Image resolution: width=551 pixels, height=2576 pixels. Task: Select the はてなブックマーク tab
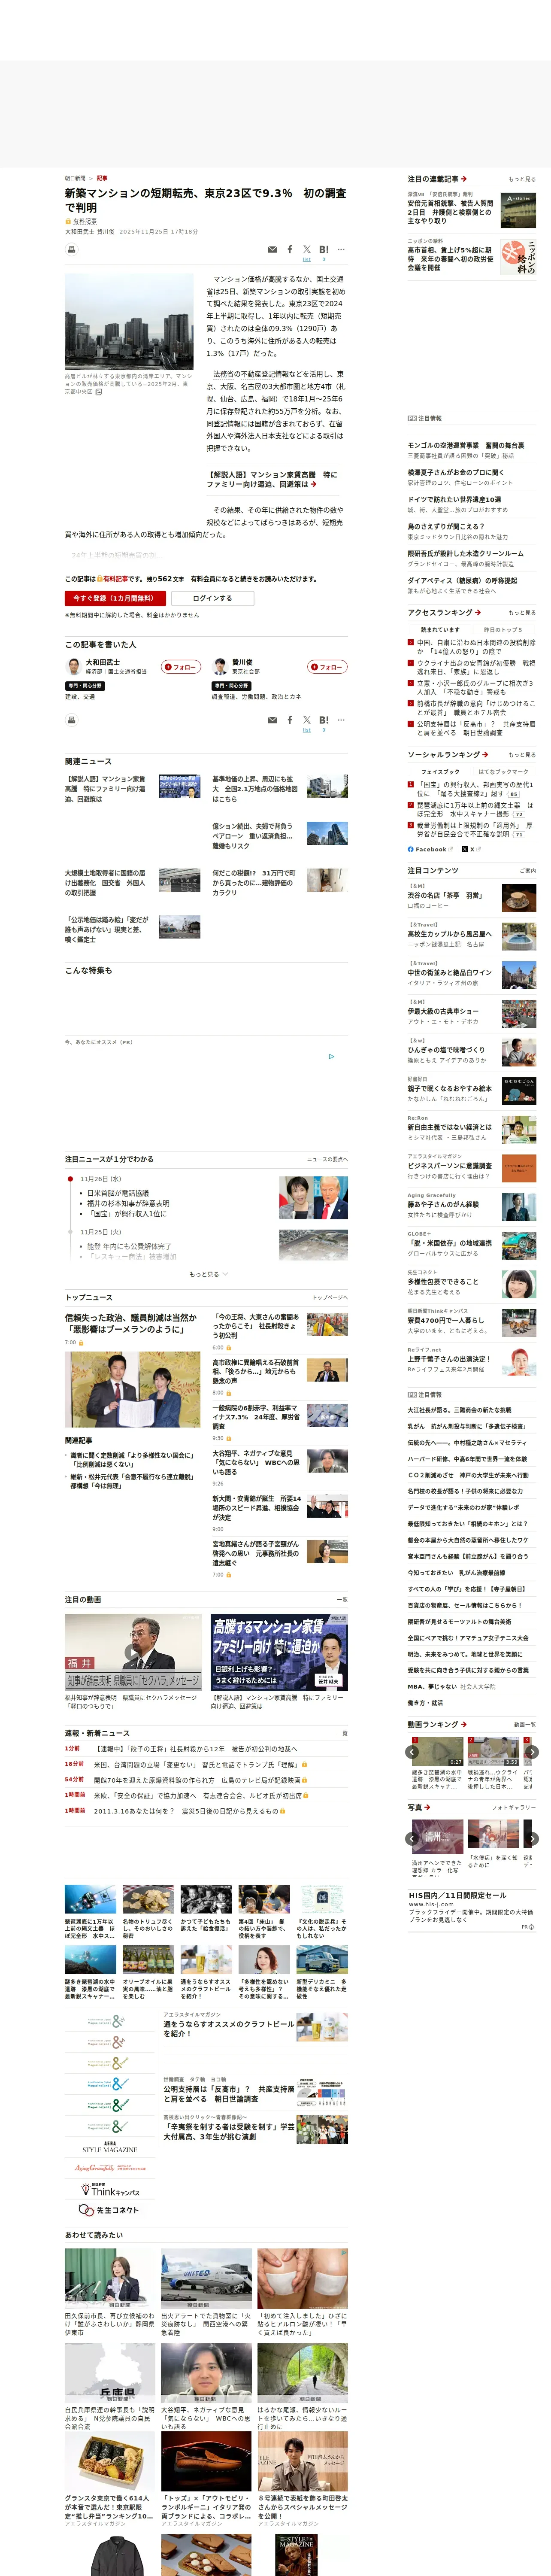[x=502, y=772]
